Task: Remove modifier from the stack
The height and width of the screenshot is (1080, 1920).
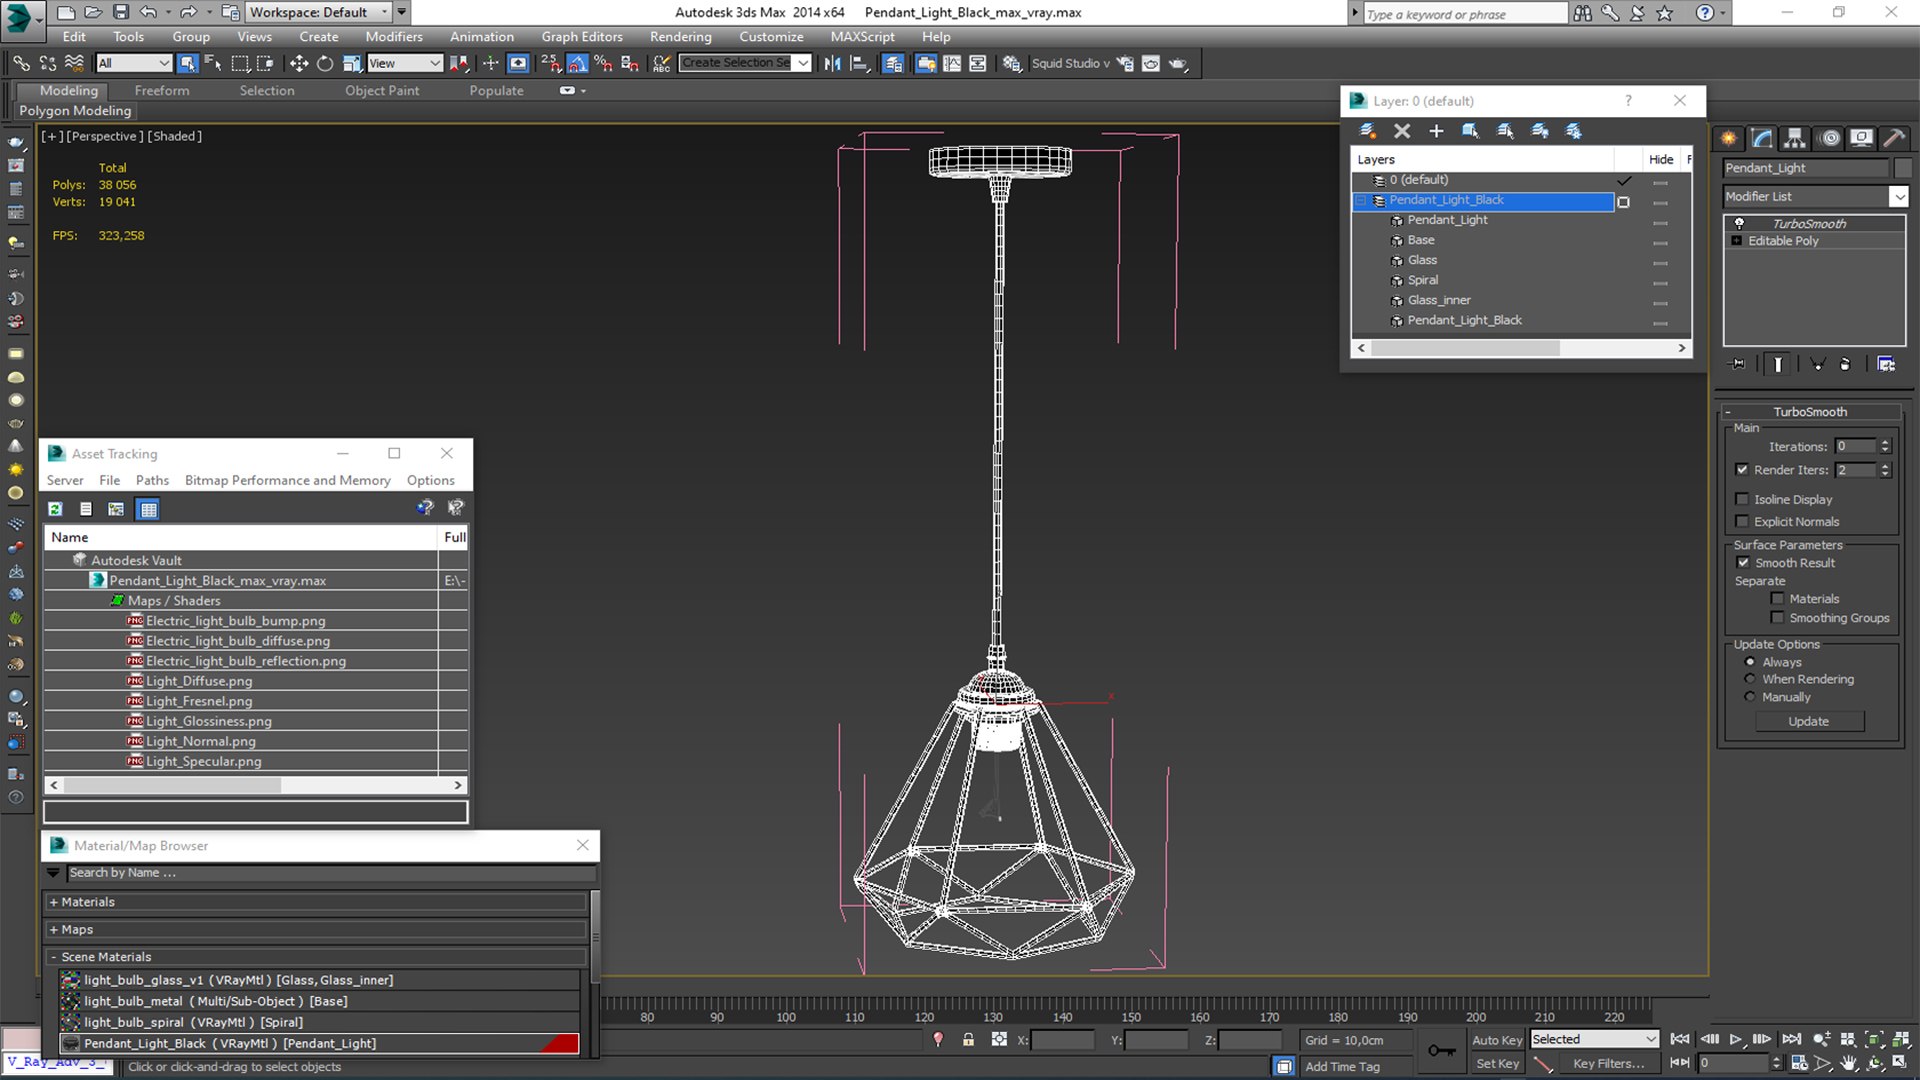Action: (1845, 364)
